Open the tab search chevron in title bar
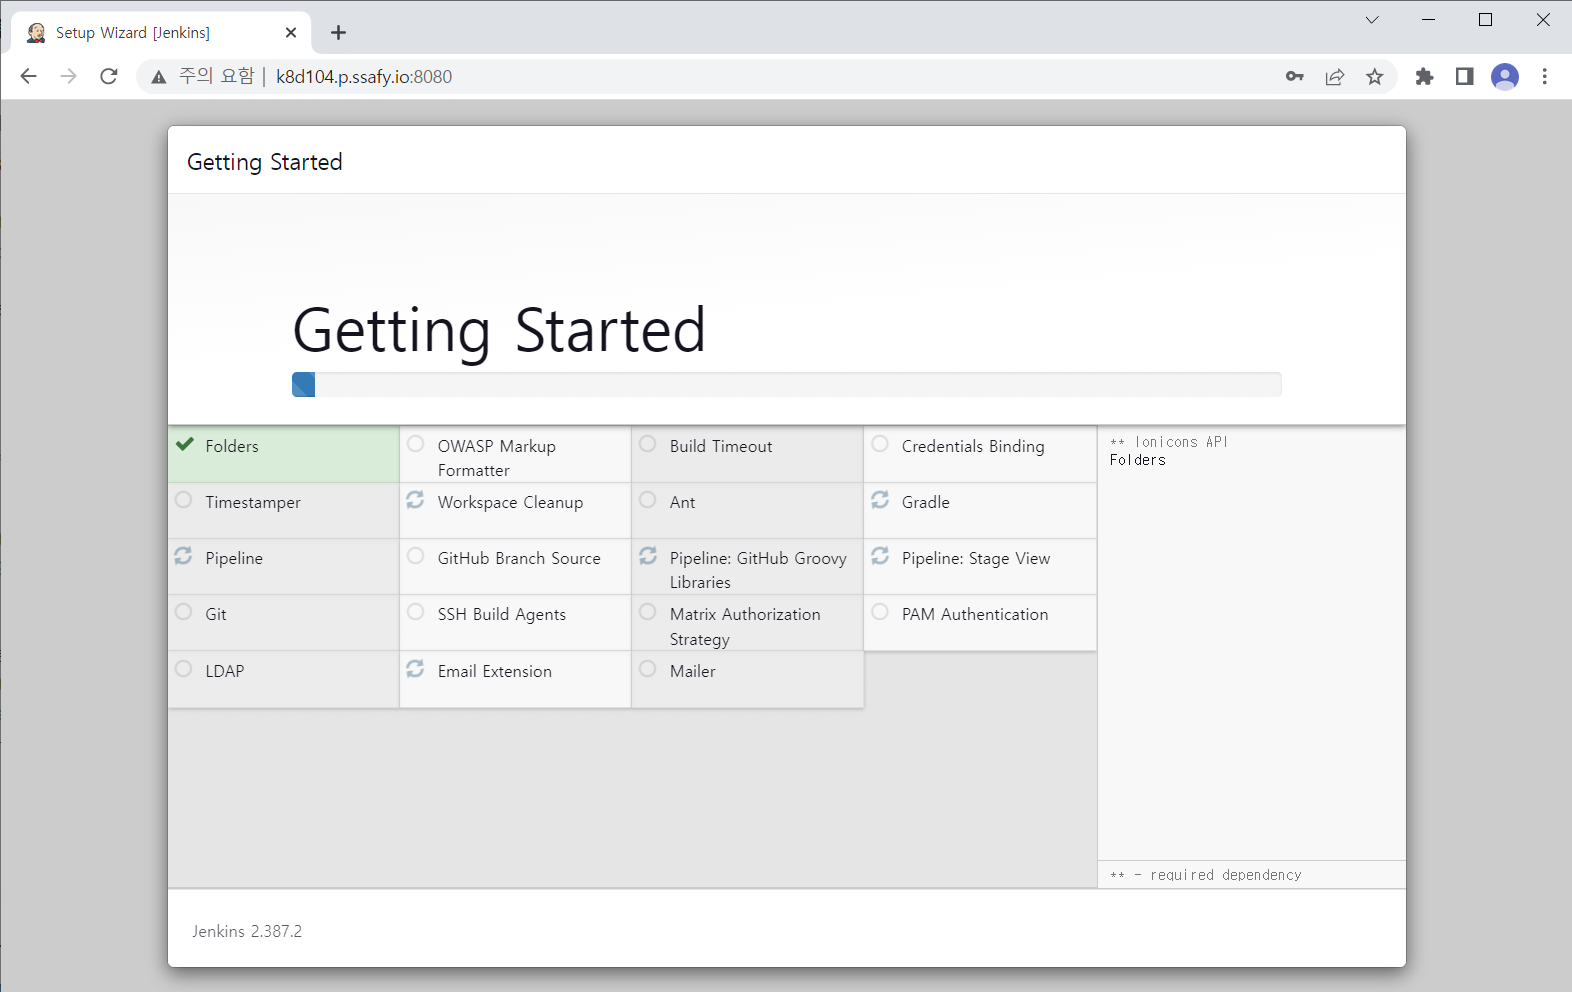The image size is (1572, 992). click(1372, 19)
